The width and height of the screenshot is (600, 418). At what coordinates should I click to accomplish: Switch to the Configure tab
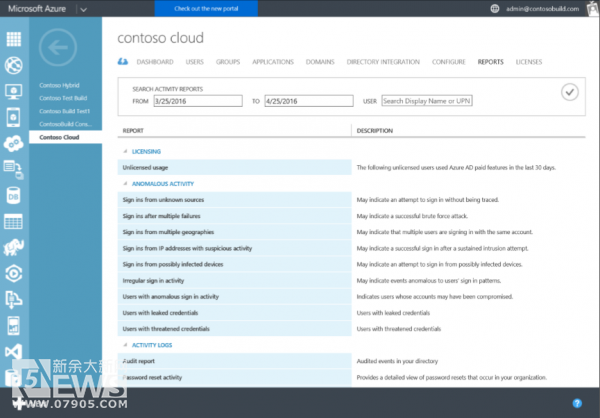point(448,62)
